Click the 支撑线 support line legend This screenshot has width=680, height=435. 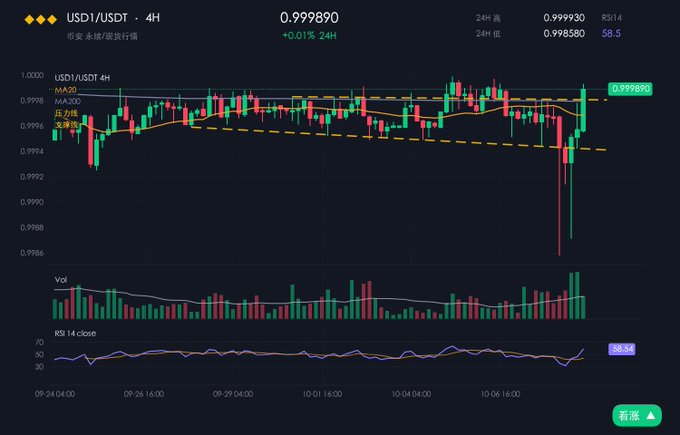[66, 125]
